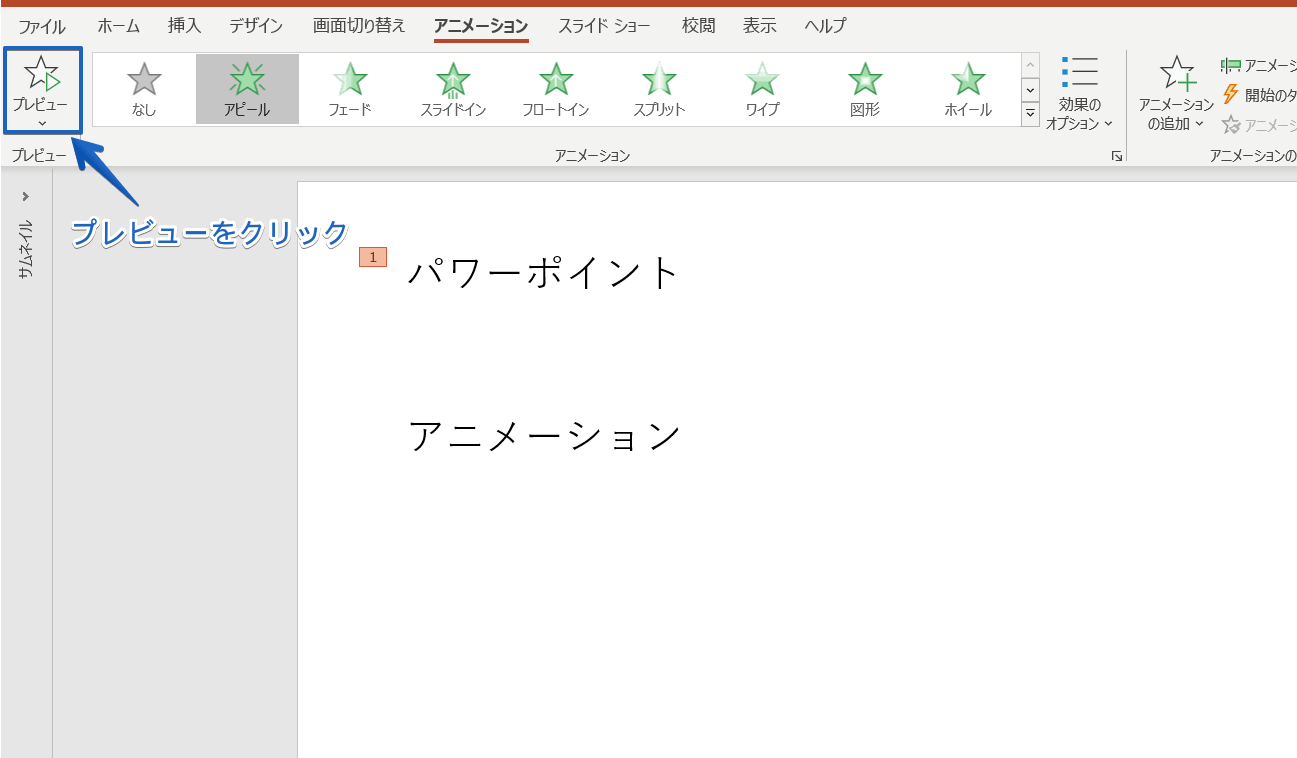Switch to the スライド ショー tab
The width and height of the screenshot is (1297, 758).
(x=604, y=26)
